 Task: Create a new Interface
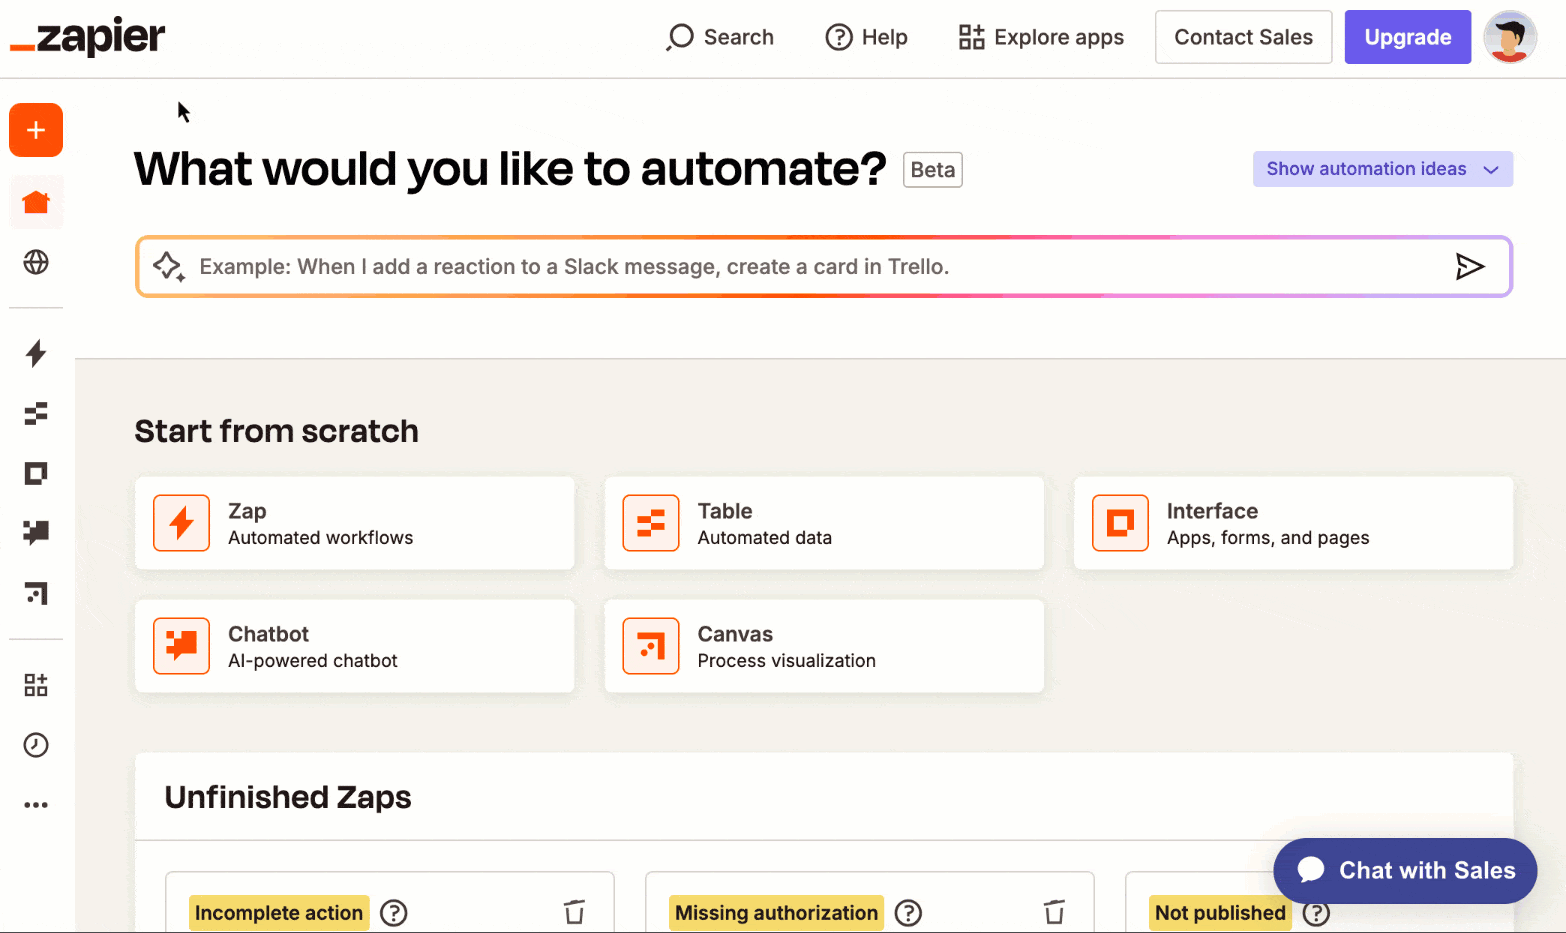[x=1293, y=523]
